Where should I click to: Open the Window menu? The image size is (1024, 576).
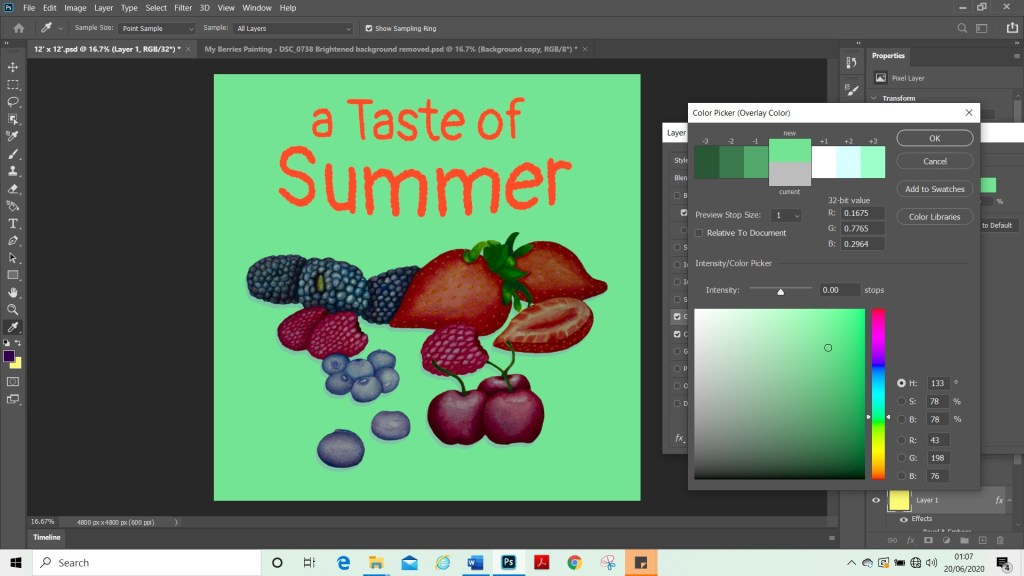tap(257, 8)
